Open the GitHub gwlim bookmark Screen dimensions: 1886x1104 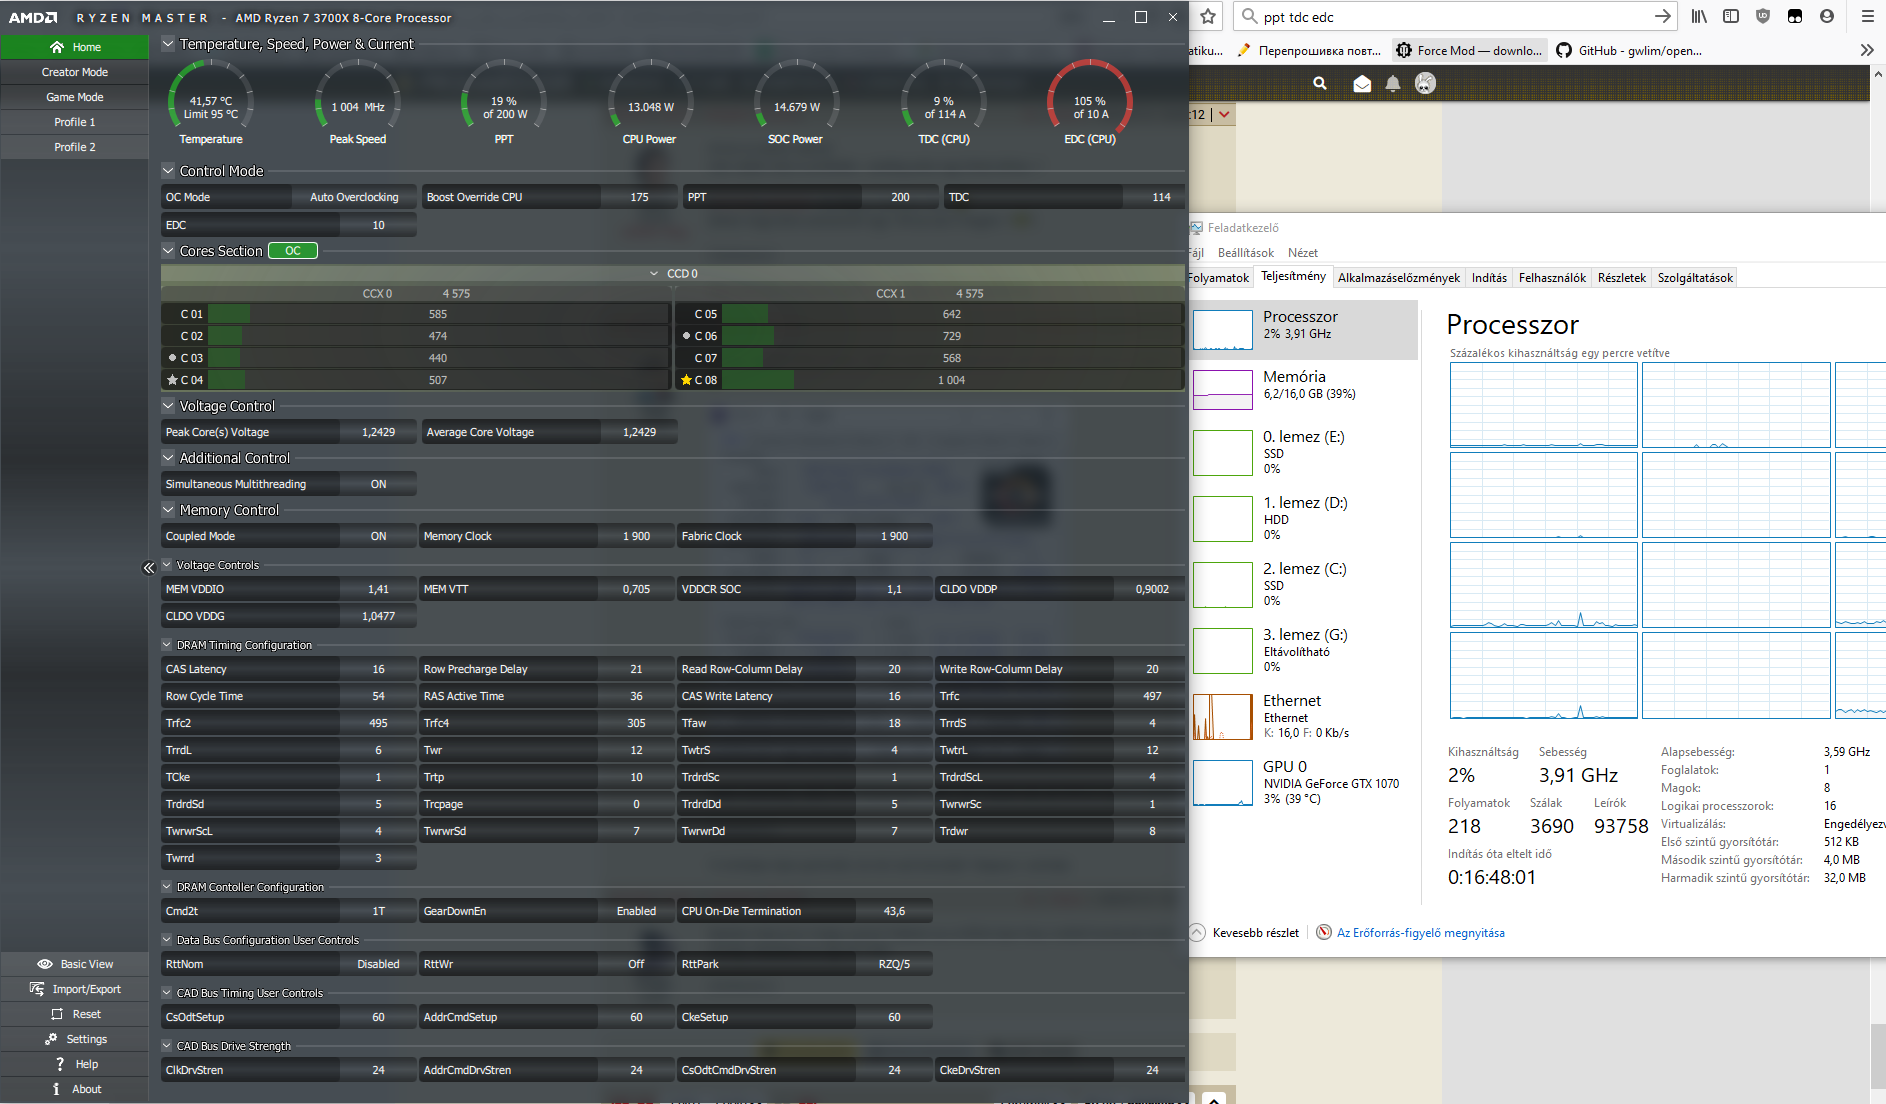pyautogui.click(x=1629, y=50)
